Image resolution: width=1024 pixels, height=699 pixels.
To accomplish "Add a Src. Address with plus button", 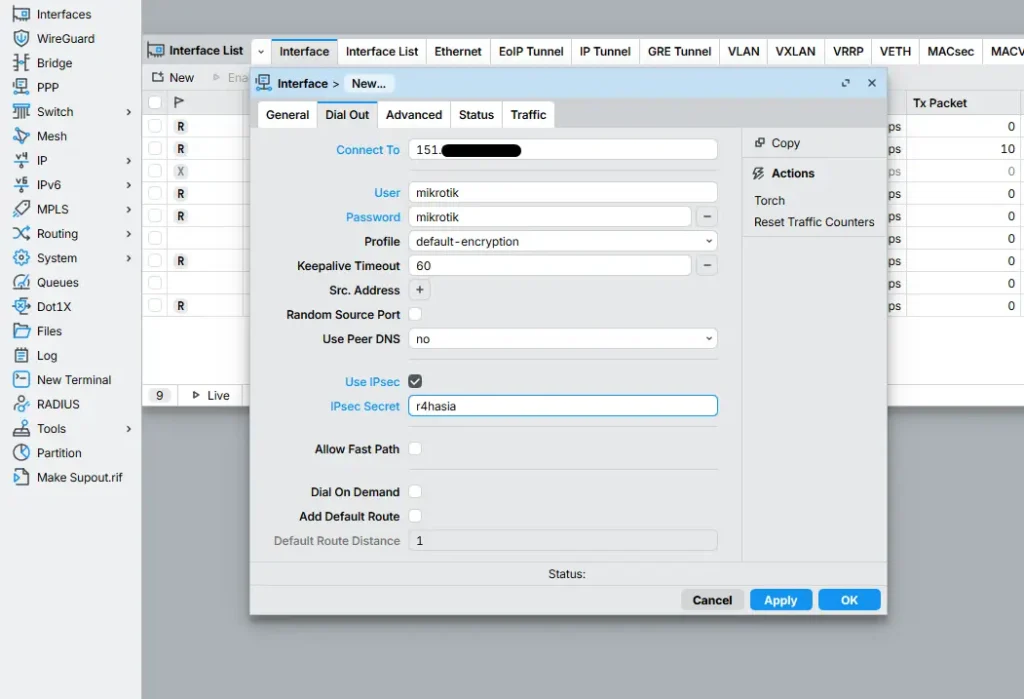I will (419, 290).
